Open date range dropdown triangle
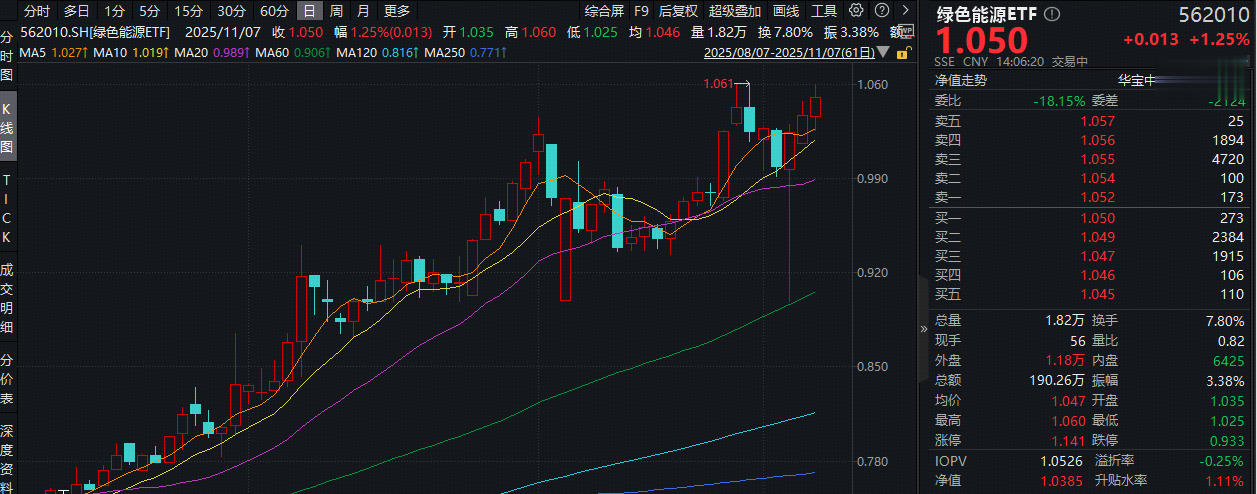The width and height of the screenshot is (1257, 494). click(883, 52)
